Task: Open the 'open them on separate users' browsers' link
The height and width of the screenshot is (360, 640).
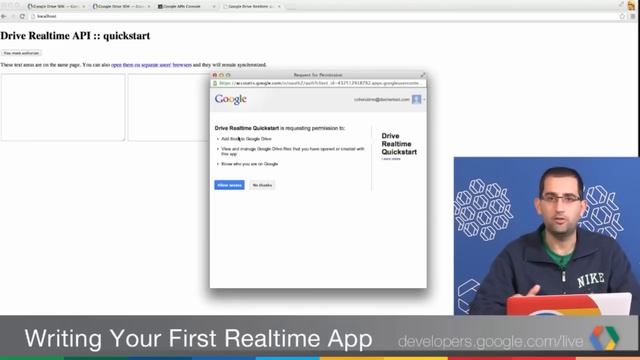Action: (x=151, y=65)
